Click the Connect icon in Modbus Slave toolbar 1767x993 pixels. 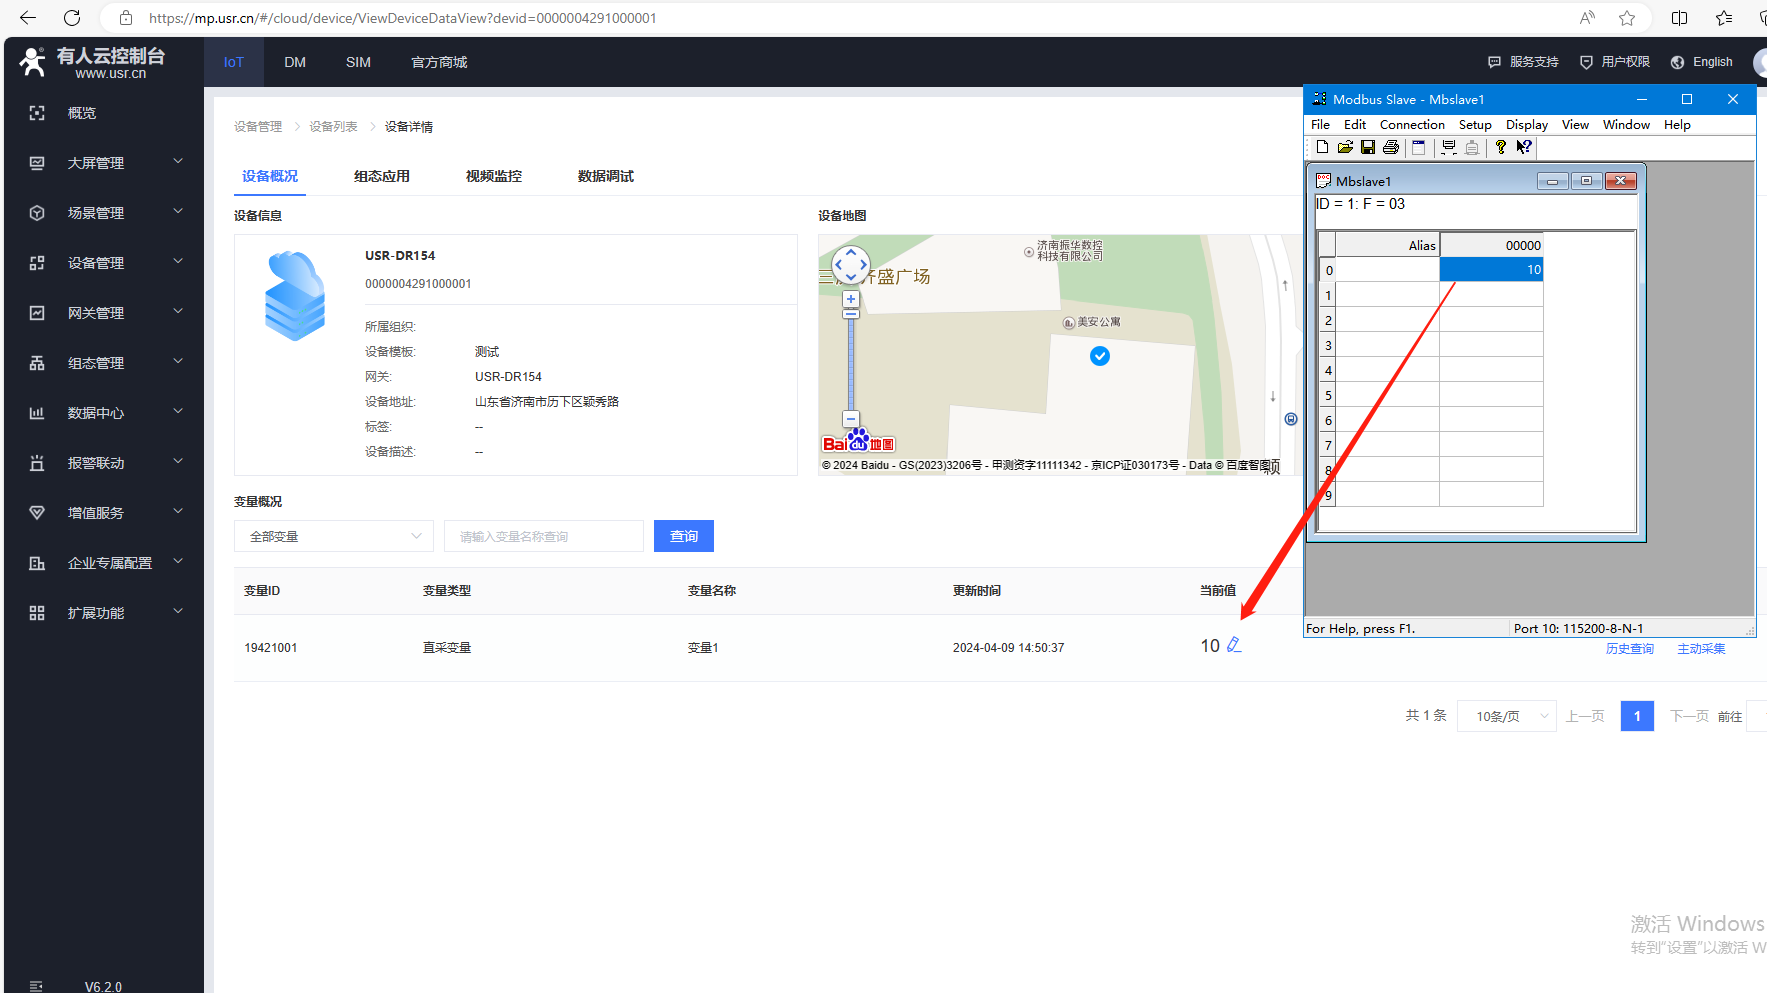point(1448,147)
